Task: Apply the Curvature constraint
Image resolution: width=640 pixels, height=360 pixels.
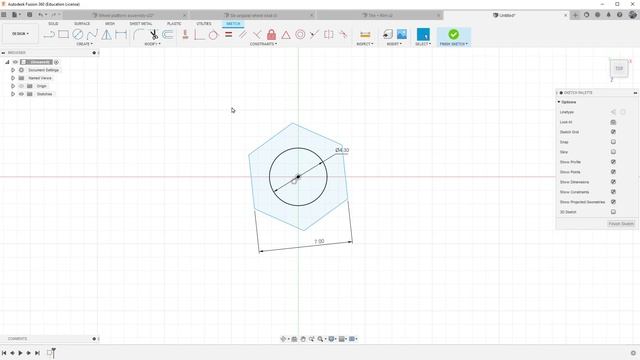Action: pos(343,34)
